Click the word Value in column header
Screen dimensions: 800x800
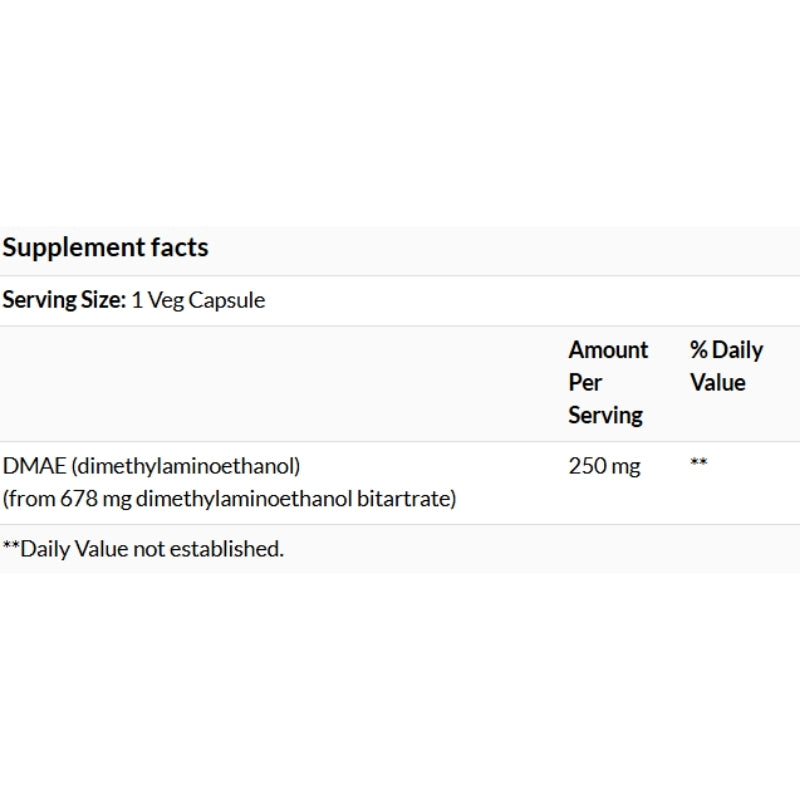point(718,383)
